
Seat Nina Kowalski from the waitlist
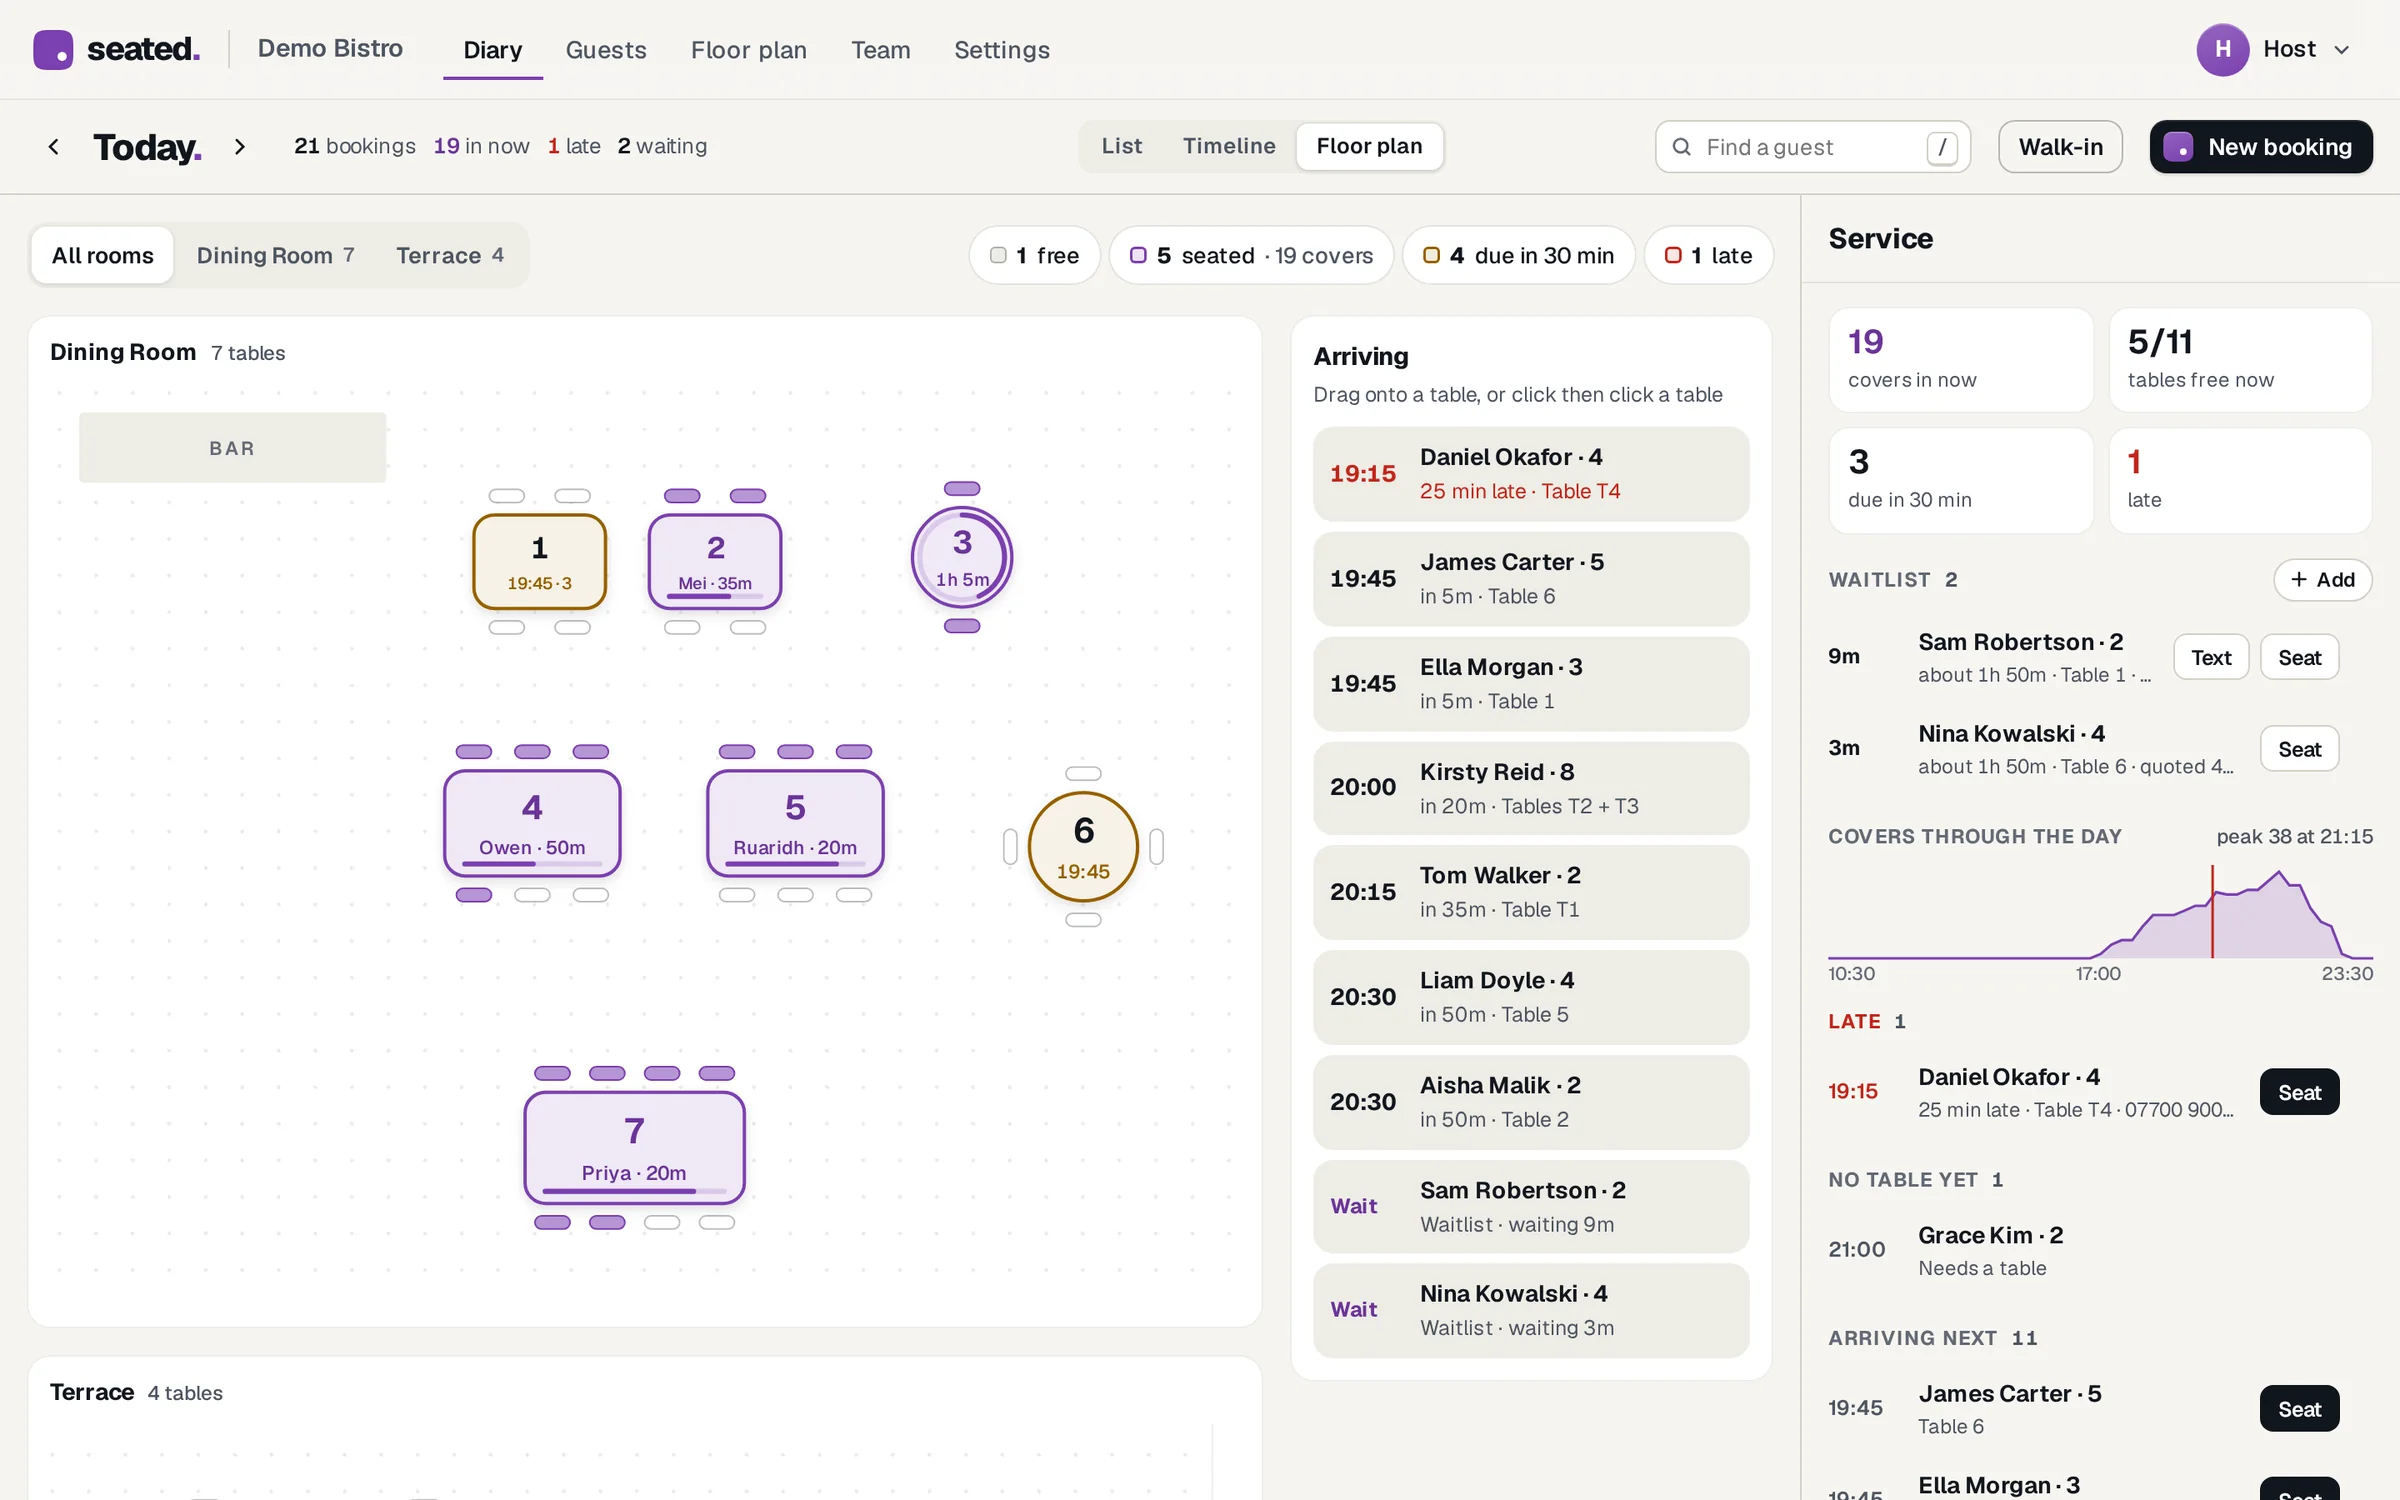(x=2299, y=749)
